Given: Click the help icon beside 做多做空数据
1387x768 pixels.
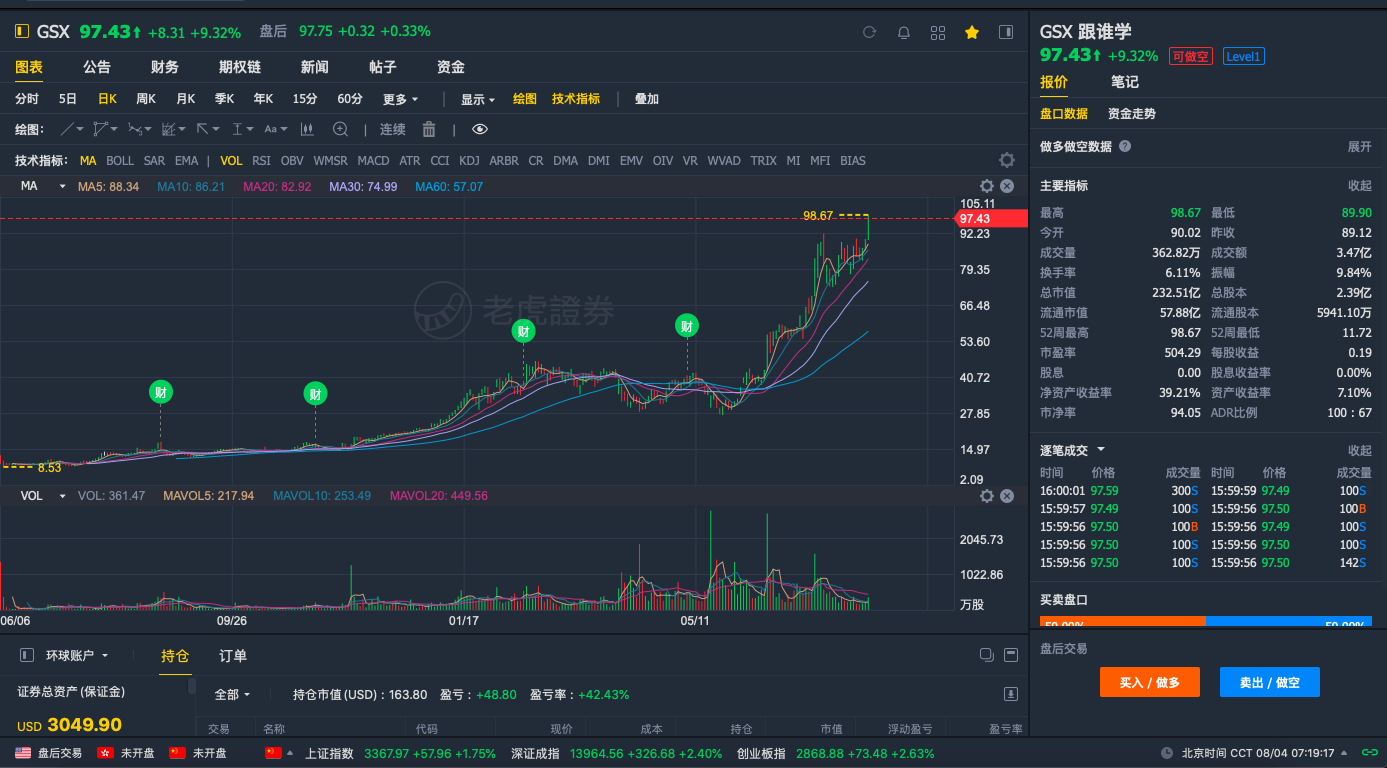Looking at the screenshot, I should pos(1125,146).
